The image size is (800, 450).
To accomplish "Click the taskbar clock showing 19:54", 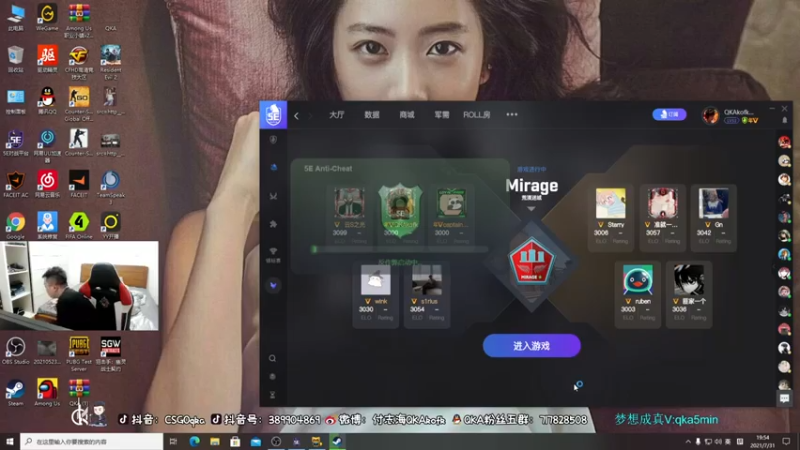I will (x=762, y=441).
